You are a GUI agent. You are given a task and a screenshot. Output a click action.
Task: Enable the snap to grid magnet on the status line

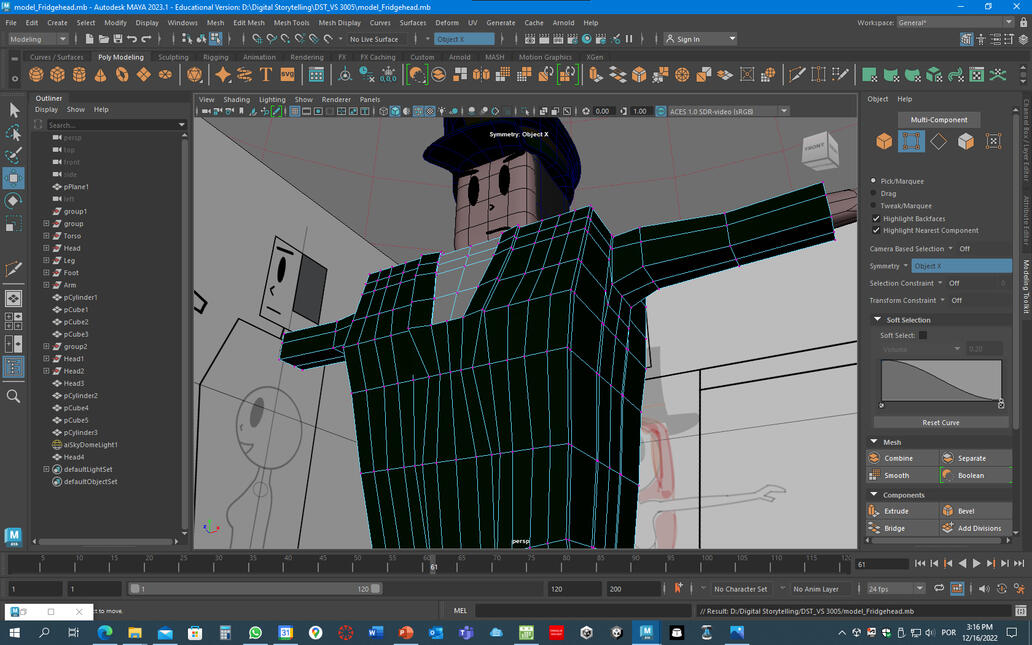[x=257, y=39]
